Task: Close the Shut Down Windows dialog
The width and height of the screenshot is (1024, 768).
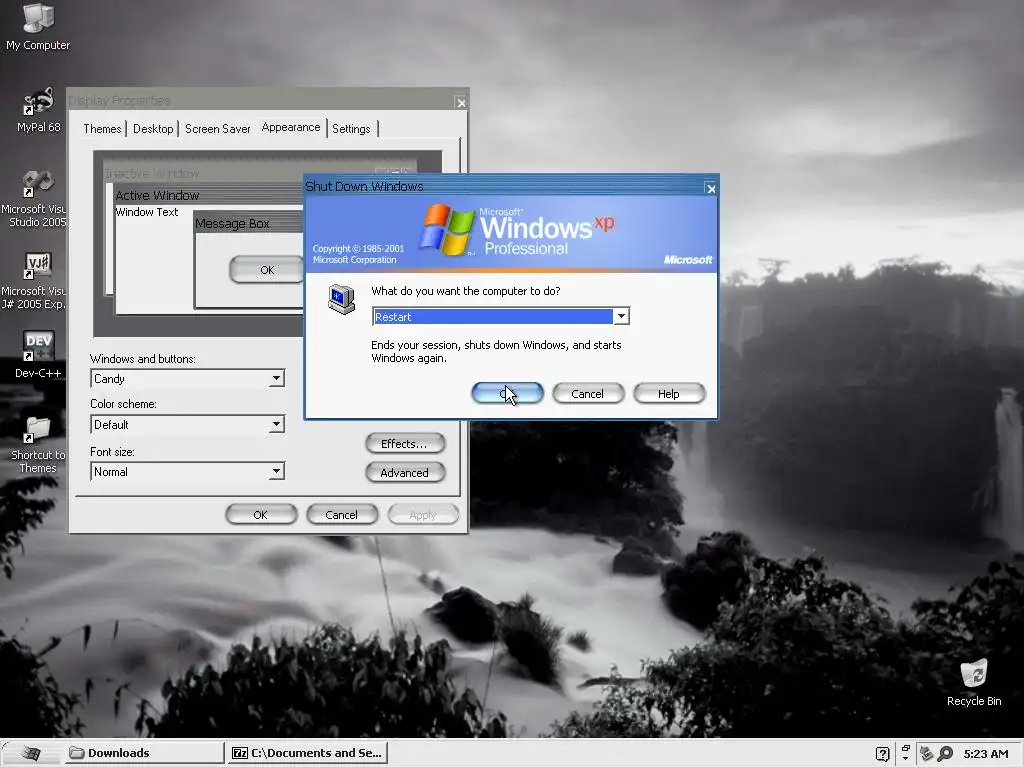Action: pos(711,189)
